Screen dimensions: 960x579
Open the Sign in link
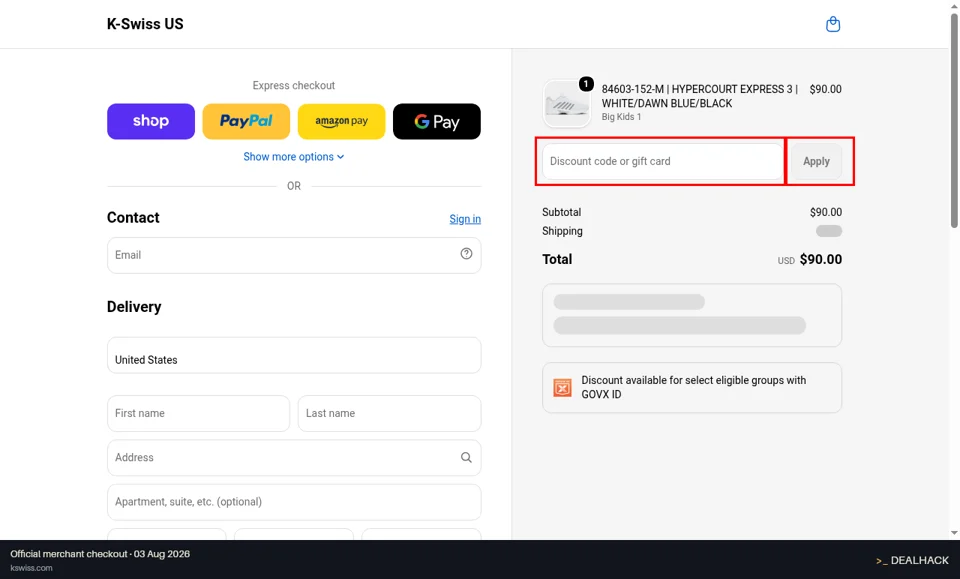point(465,219)
